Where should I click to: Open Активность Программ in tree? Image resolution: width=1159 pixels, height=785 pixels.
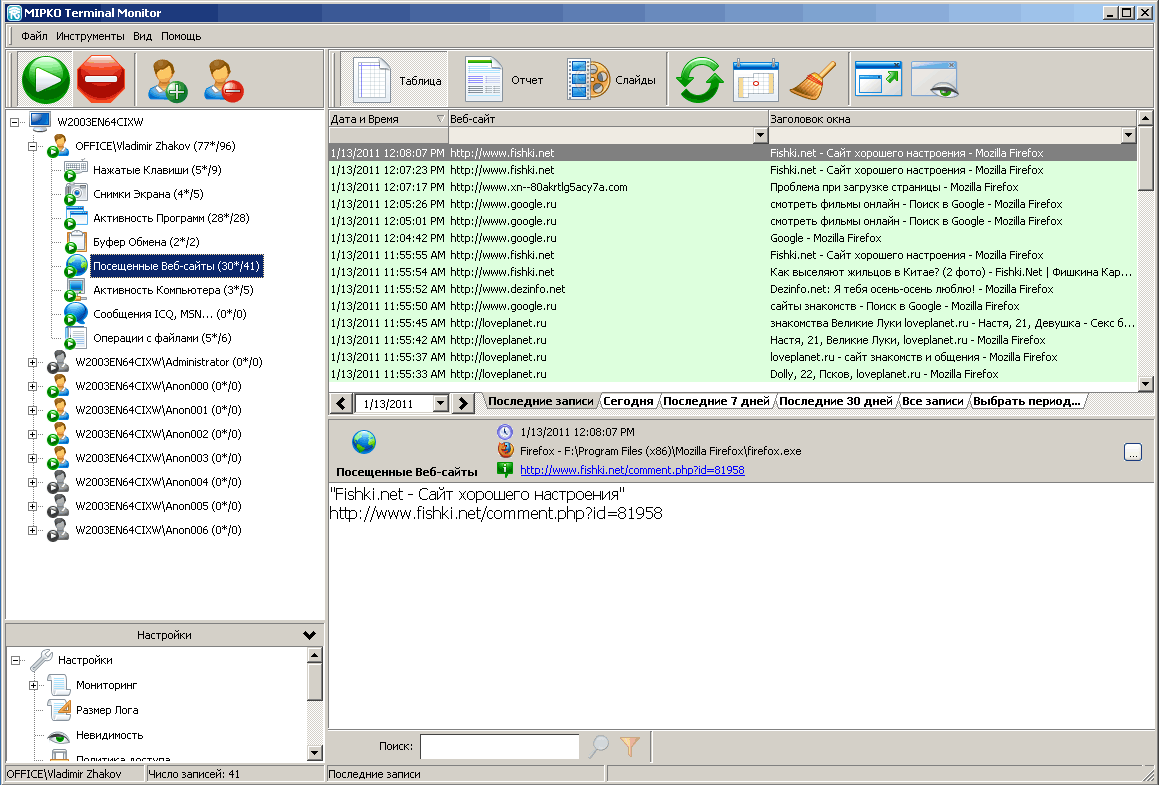(171, 218)
